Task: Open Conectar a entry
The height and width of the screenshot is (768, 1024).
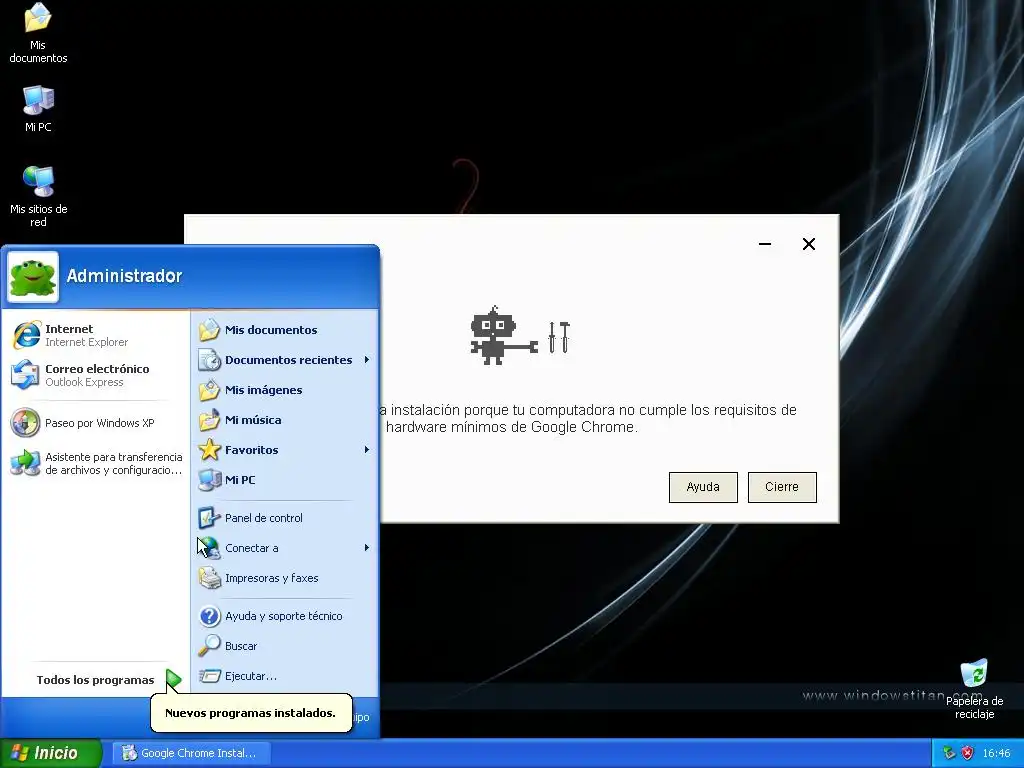Action: coord(285,548)
